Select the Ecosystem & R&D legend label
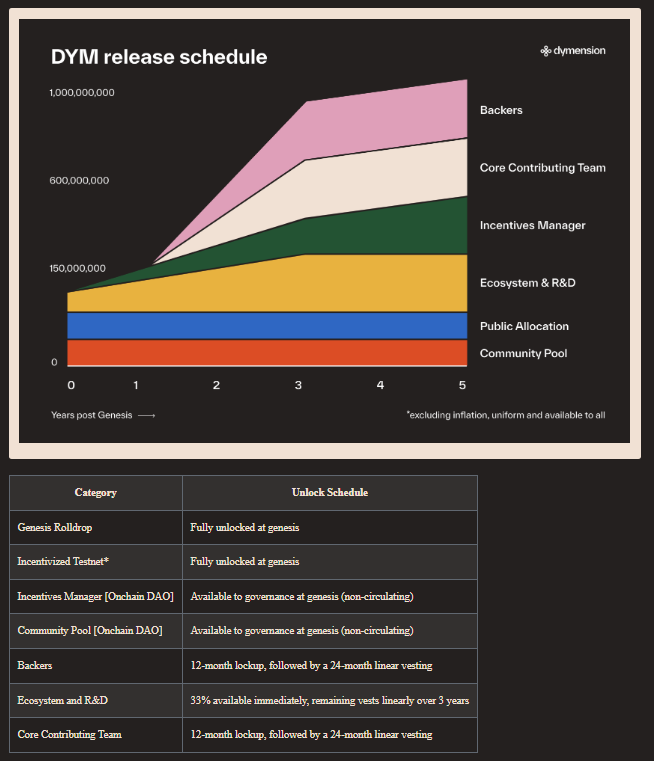 coord(527,283)
